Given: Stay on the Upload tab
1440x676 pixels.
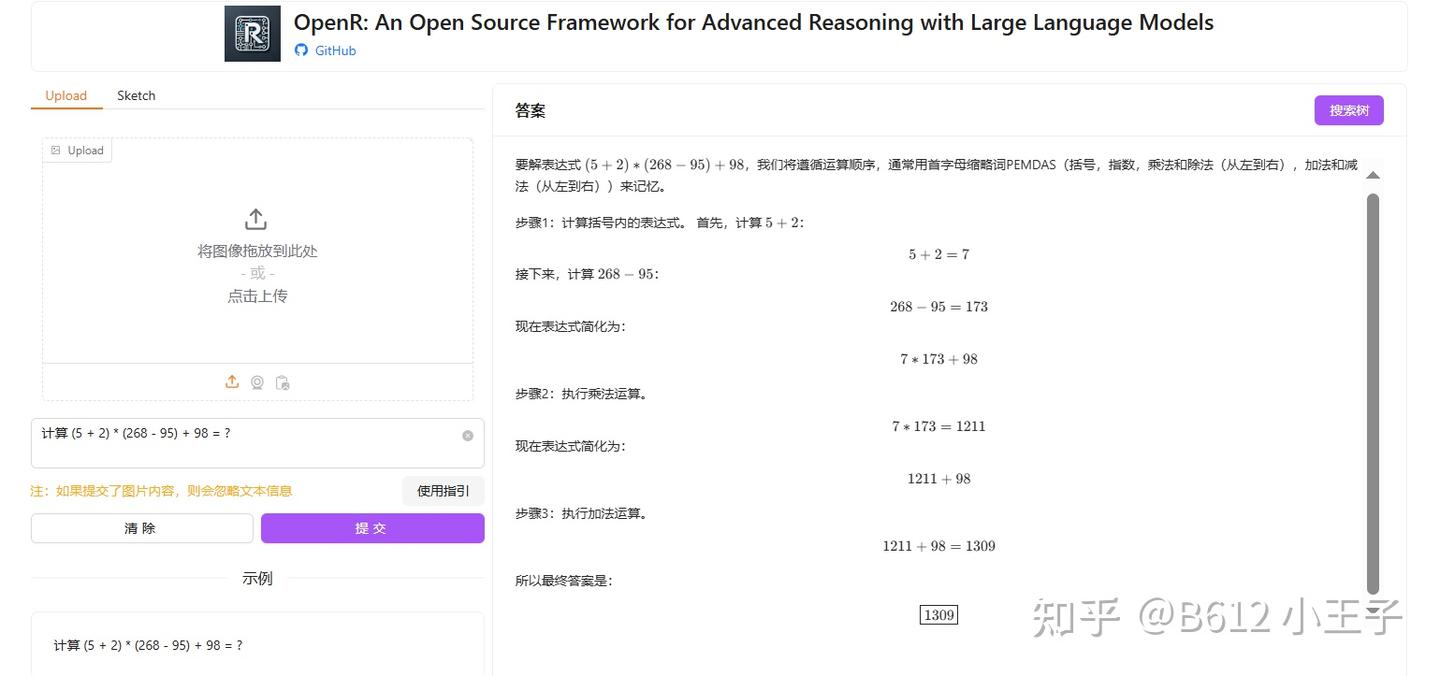Looking at the screenshot, I should click(65, 95).
